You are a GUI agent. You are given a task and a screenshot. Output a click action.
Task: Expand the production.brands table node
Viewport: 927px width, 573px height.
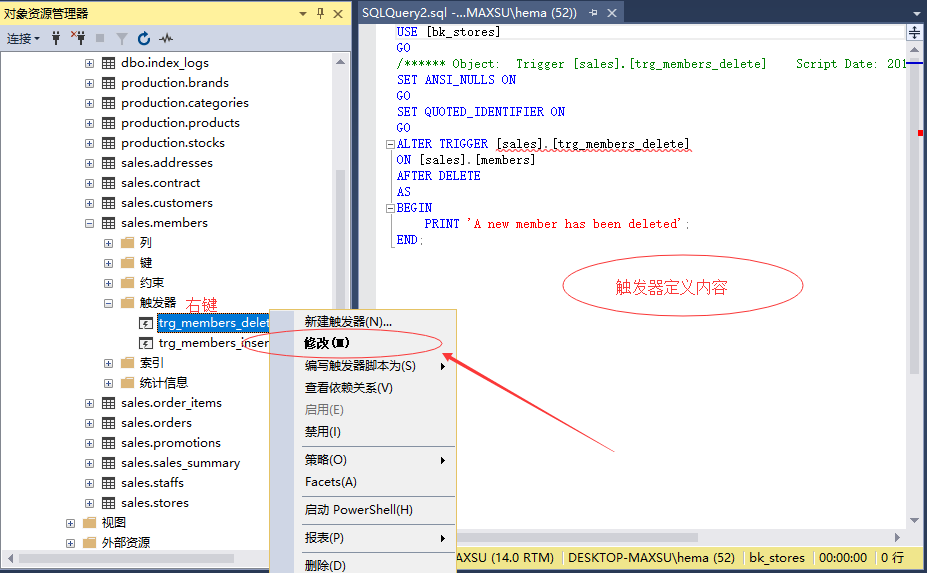tap(89, 83)
